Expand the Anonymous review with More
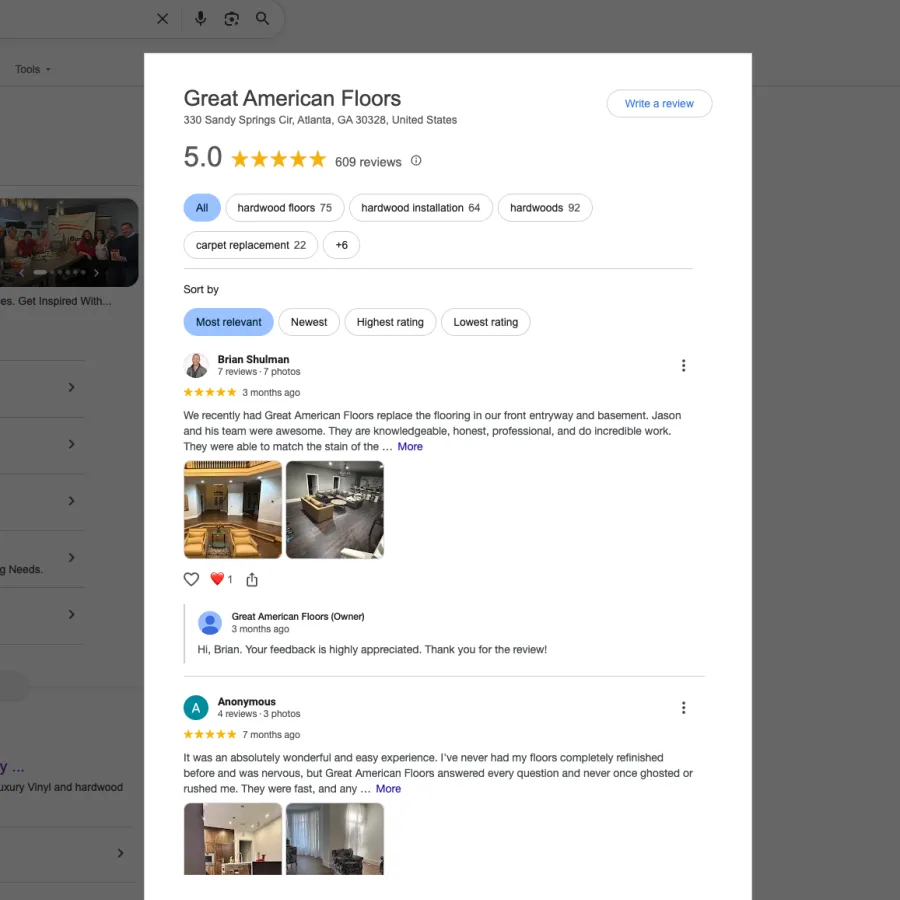The image size is (900, 900). click(x=388, y=789)
